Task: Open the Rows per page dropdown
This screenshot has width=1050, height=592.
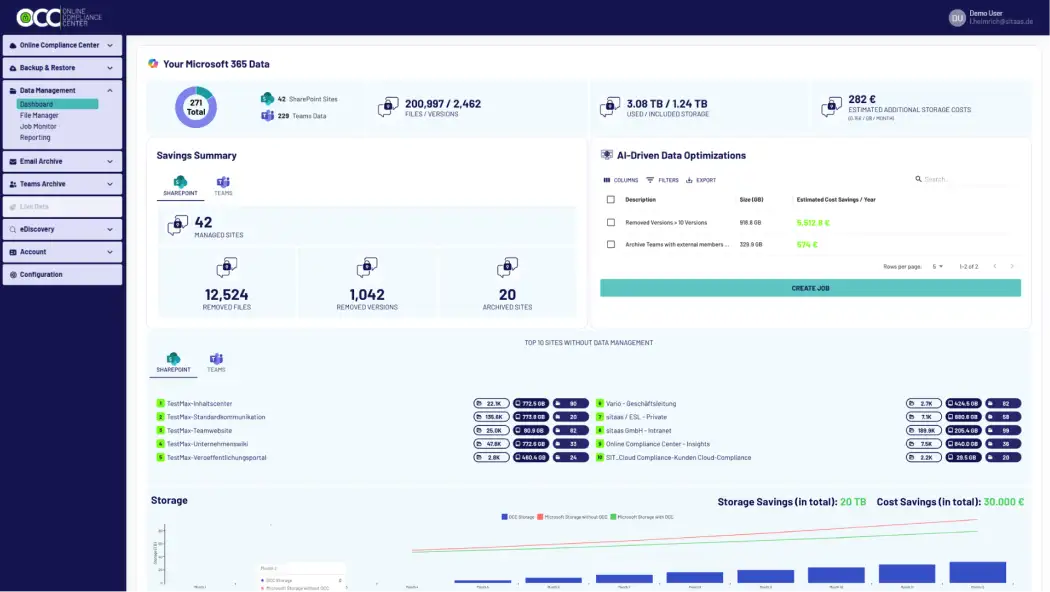Action: point(938,267)
